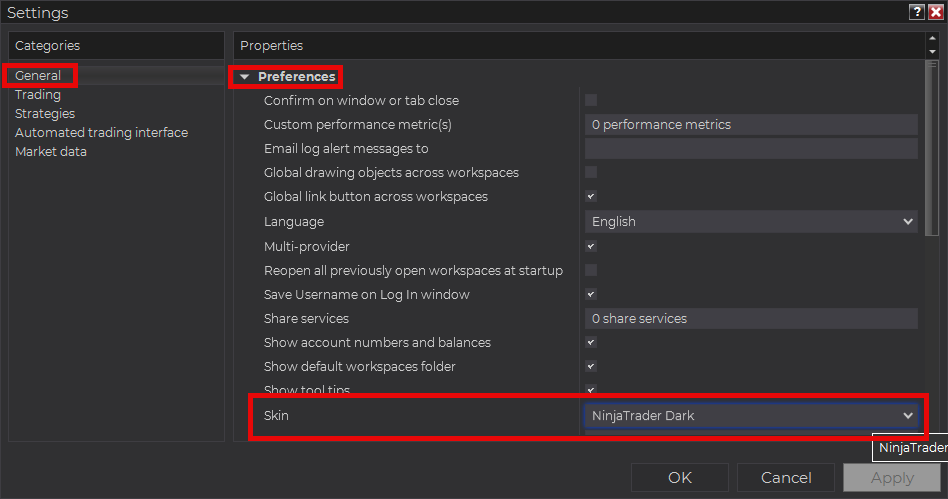This screenshot has width=948, height=499.
Task: Uncheck Show default workspaces folder
Action: 591,367
